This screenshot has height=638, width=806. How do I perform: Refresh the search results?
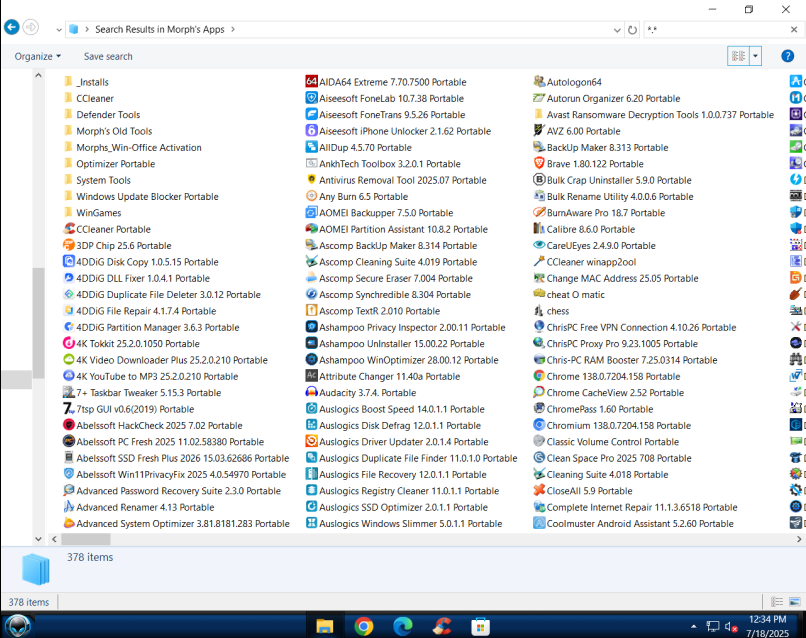point(632,30)
